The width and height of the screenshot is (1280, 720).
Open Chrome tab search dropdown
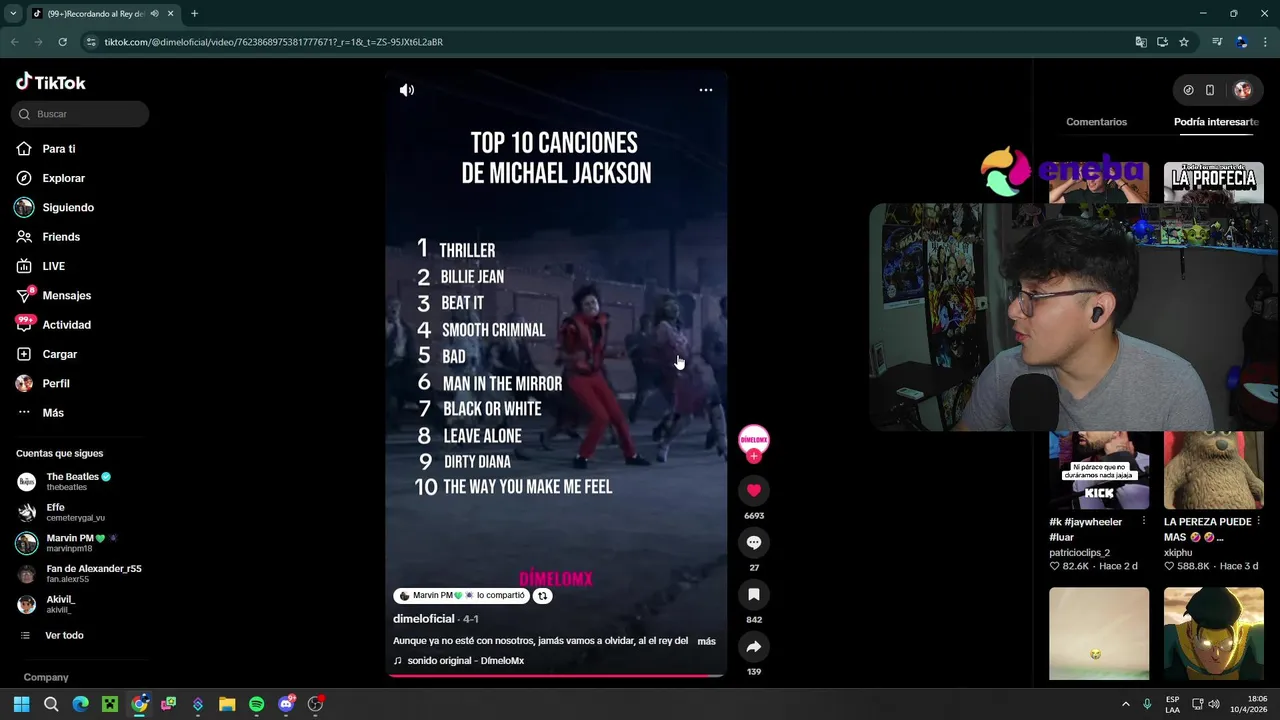(13, 14)
